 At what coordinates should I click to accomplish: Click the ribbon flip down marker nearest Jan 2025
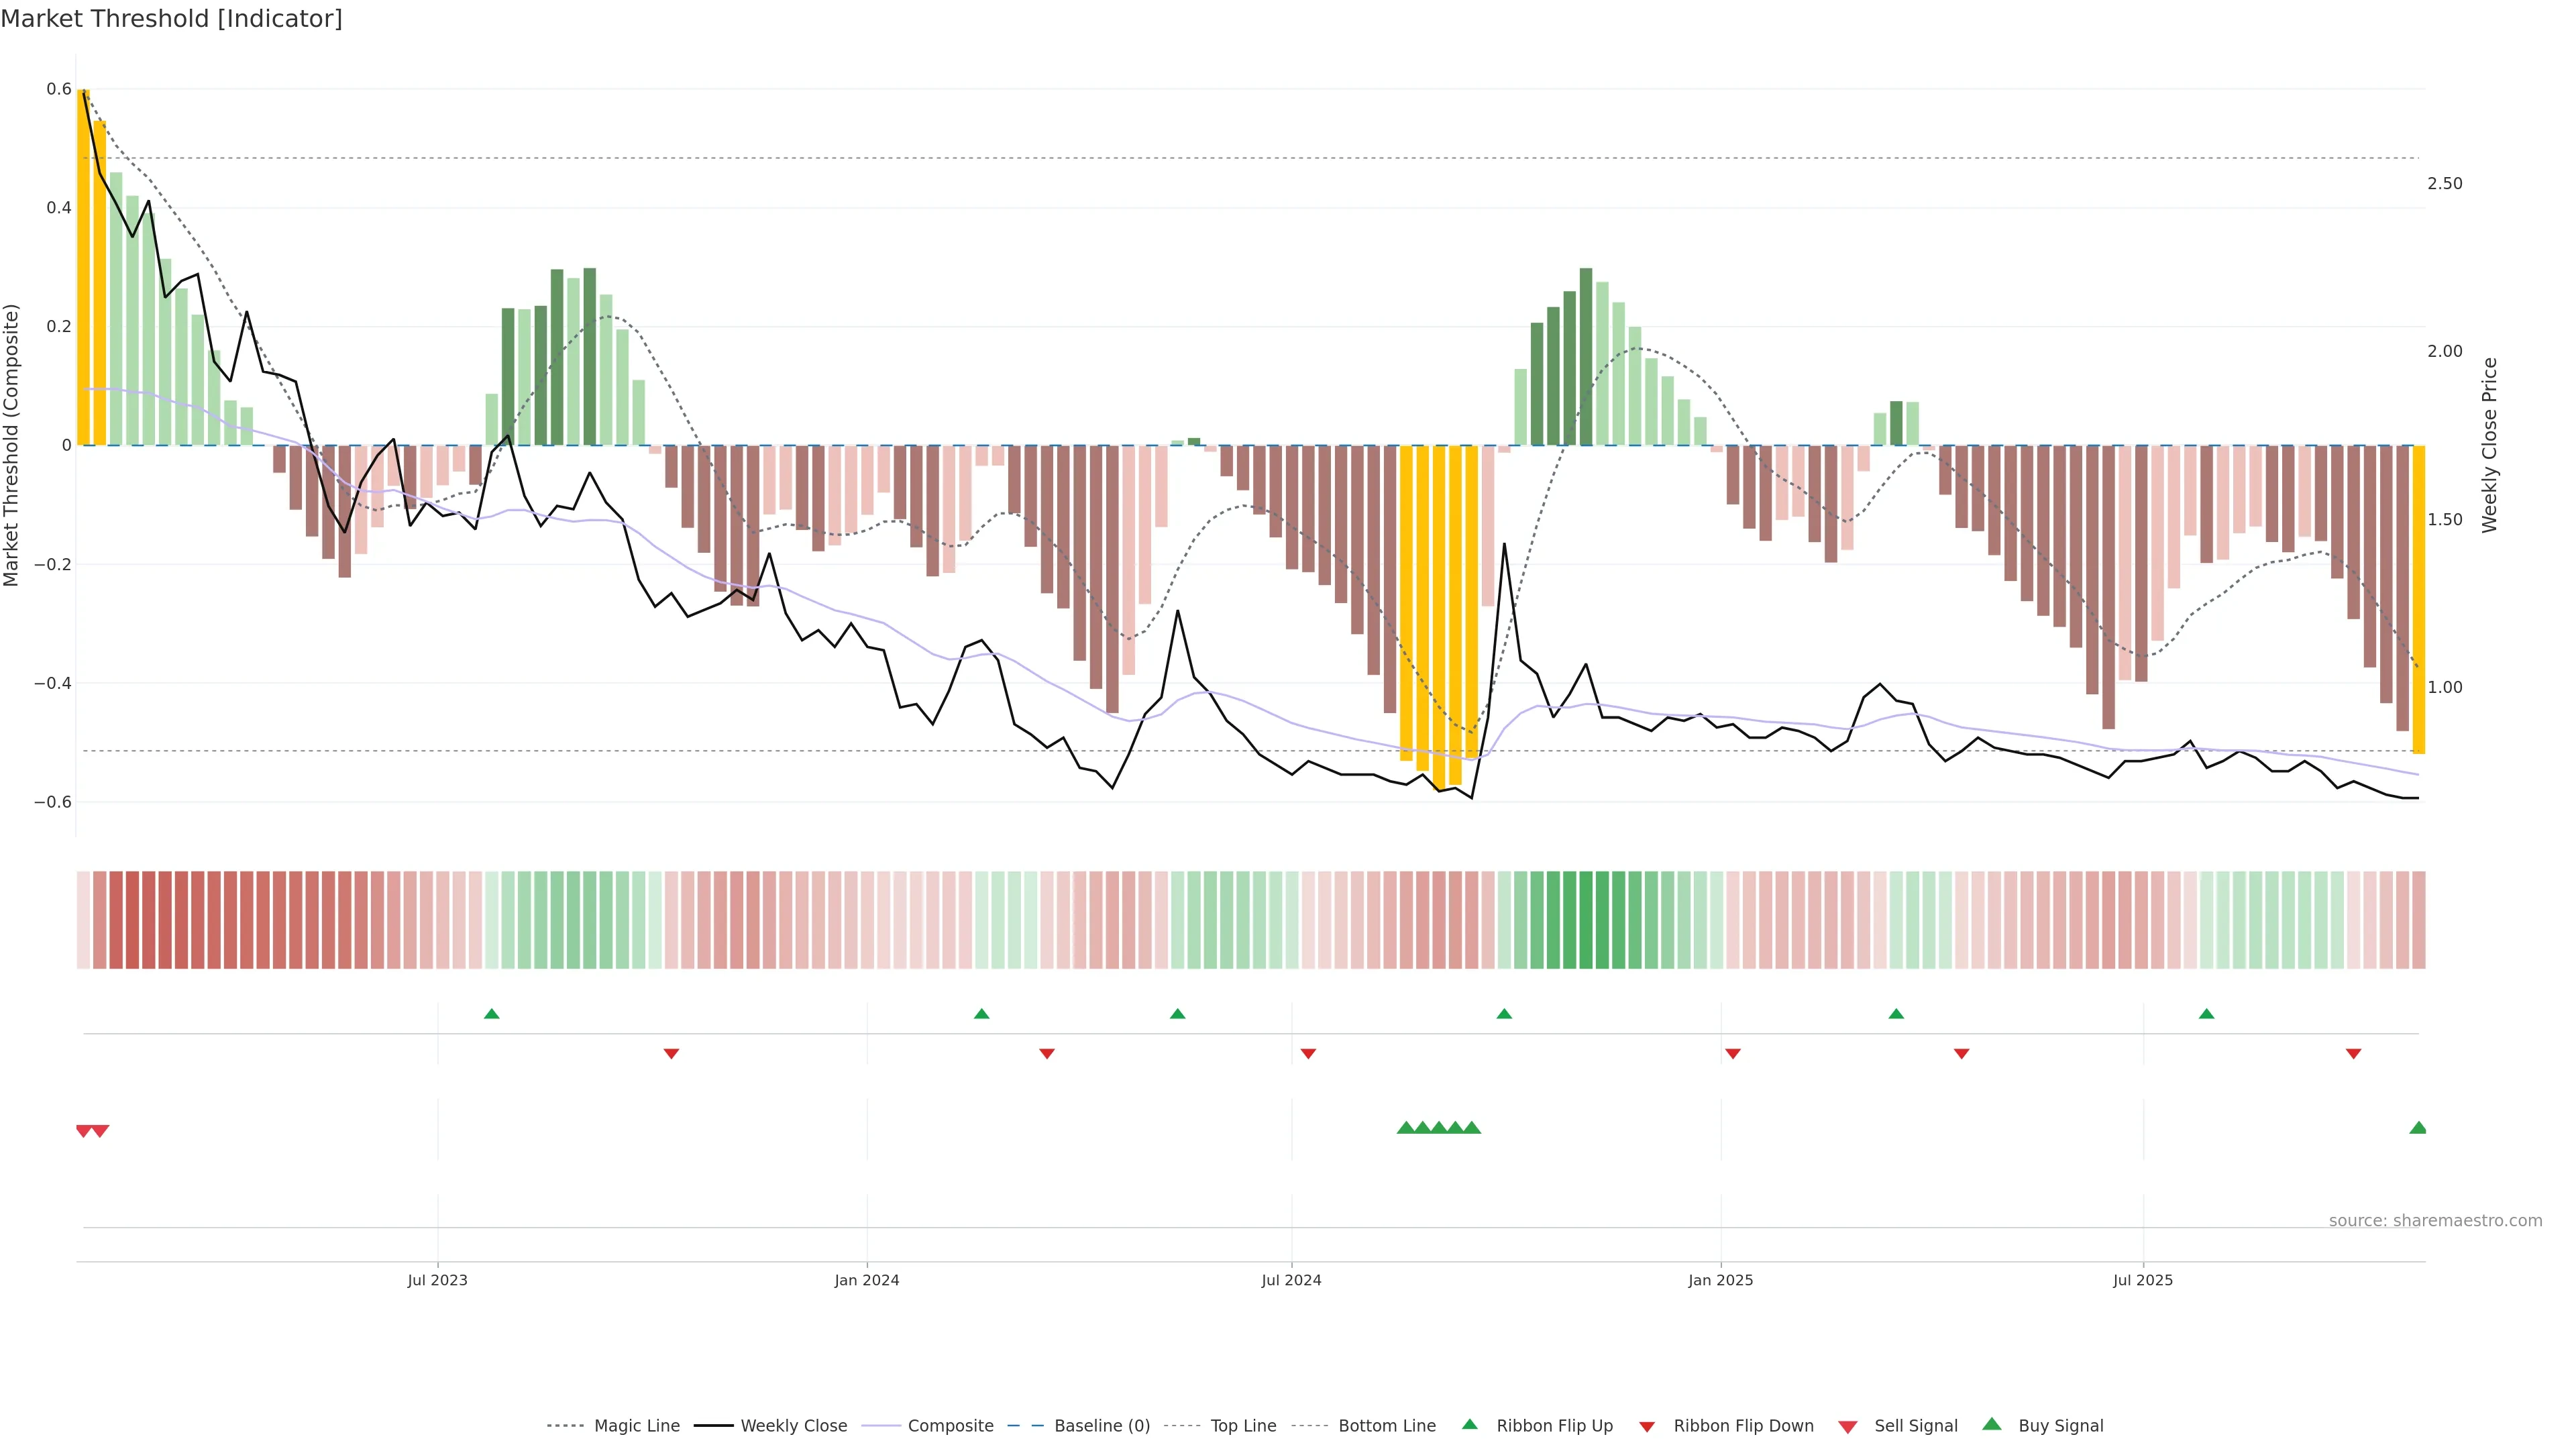click(1733, 1053)
